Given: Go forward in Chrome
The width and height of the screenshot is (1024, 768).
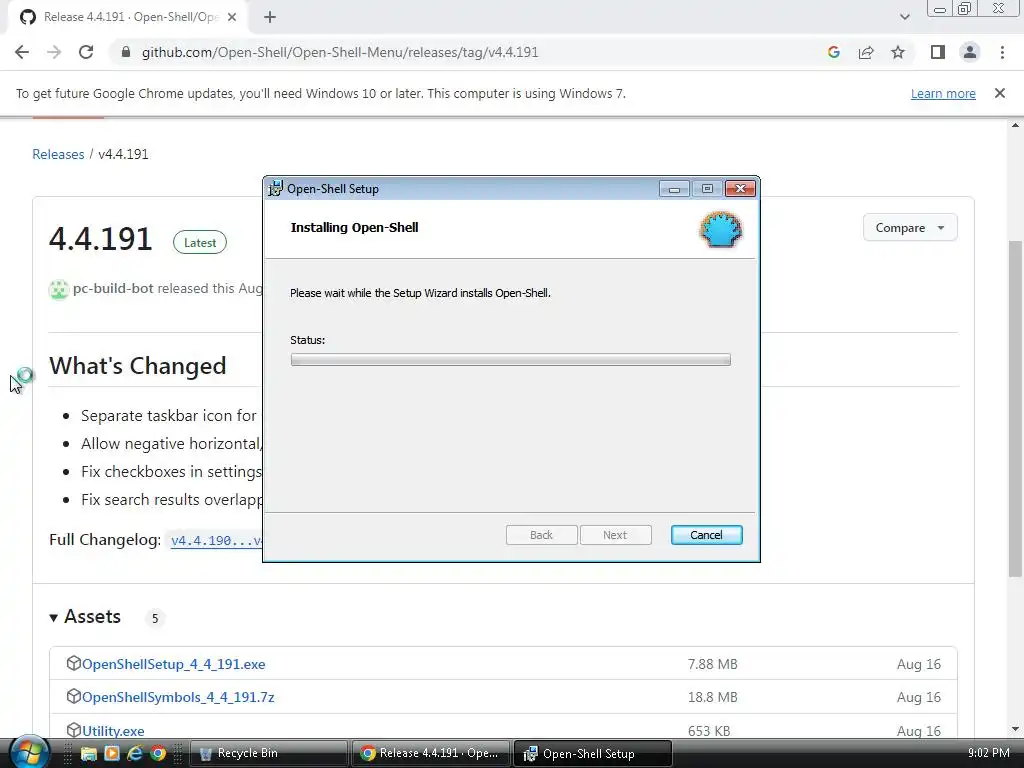Looking at the screenshot, I should click(x=54, y=52).
